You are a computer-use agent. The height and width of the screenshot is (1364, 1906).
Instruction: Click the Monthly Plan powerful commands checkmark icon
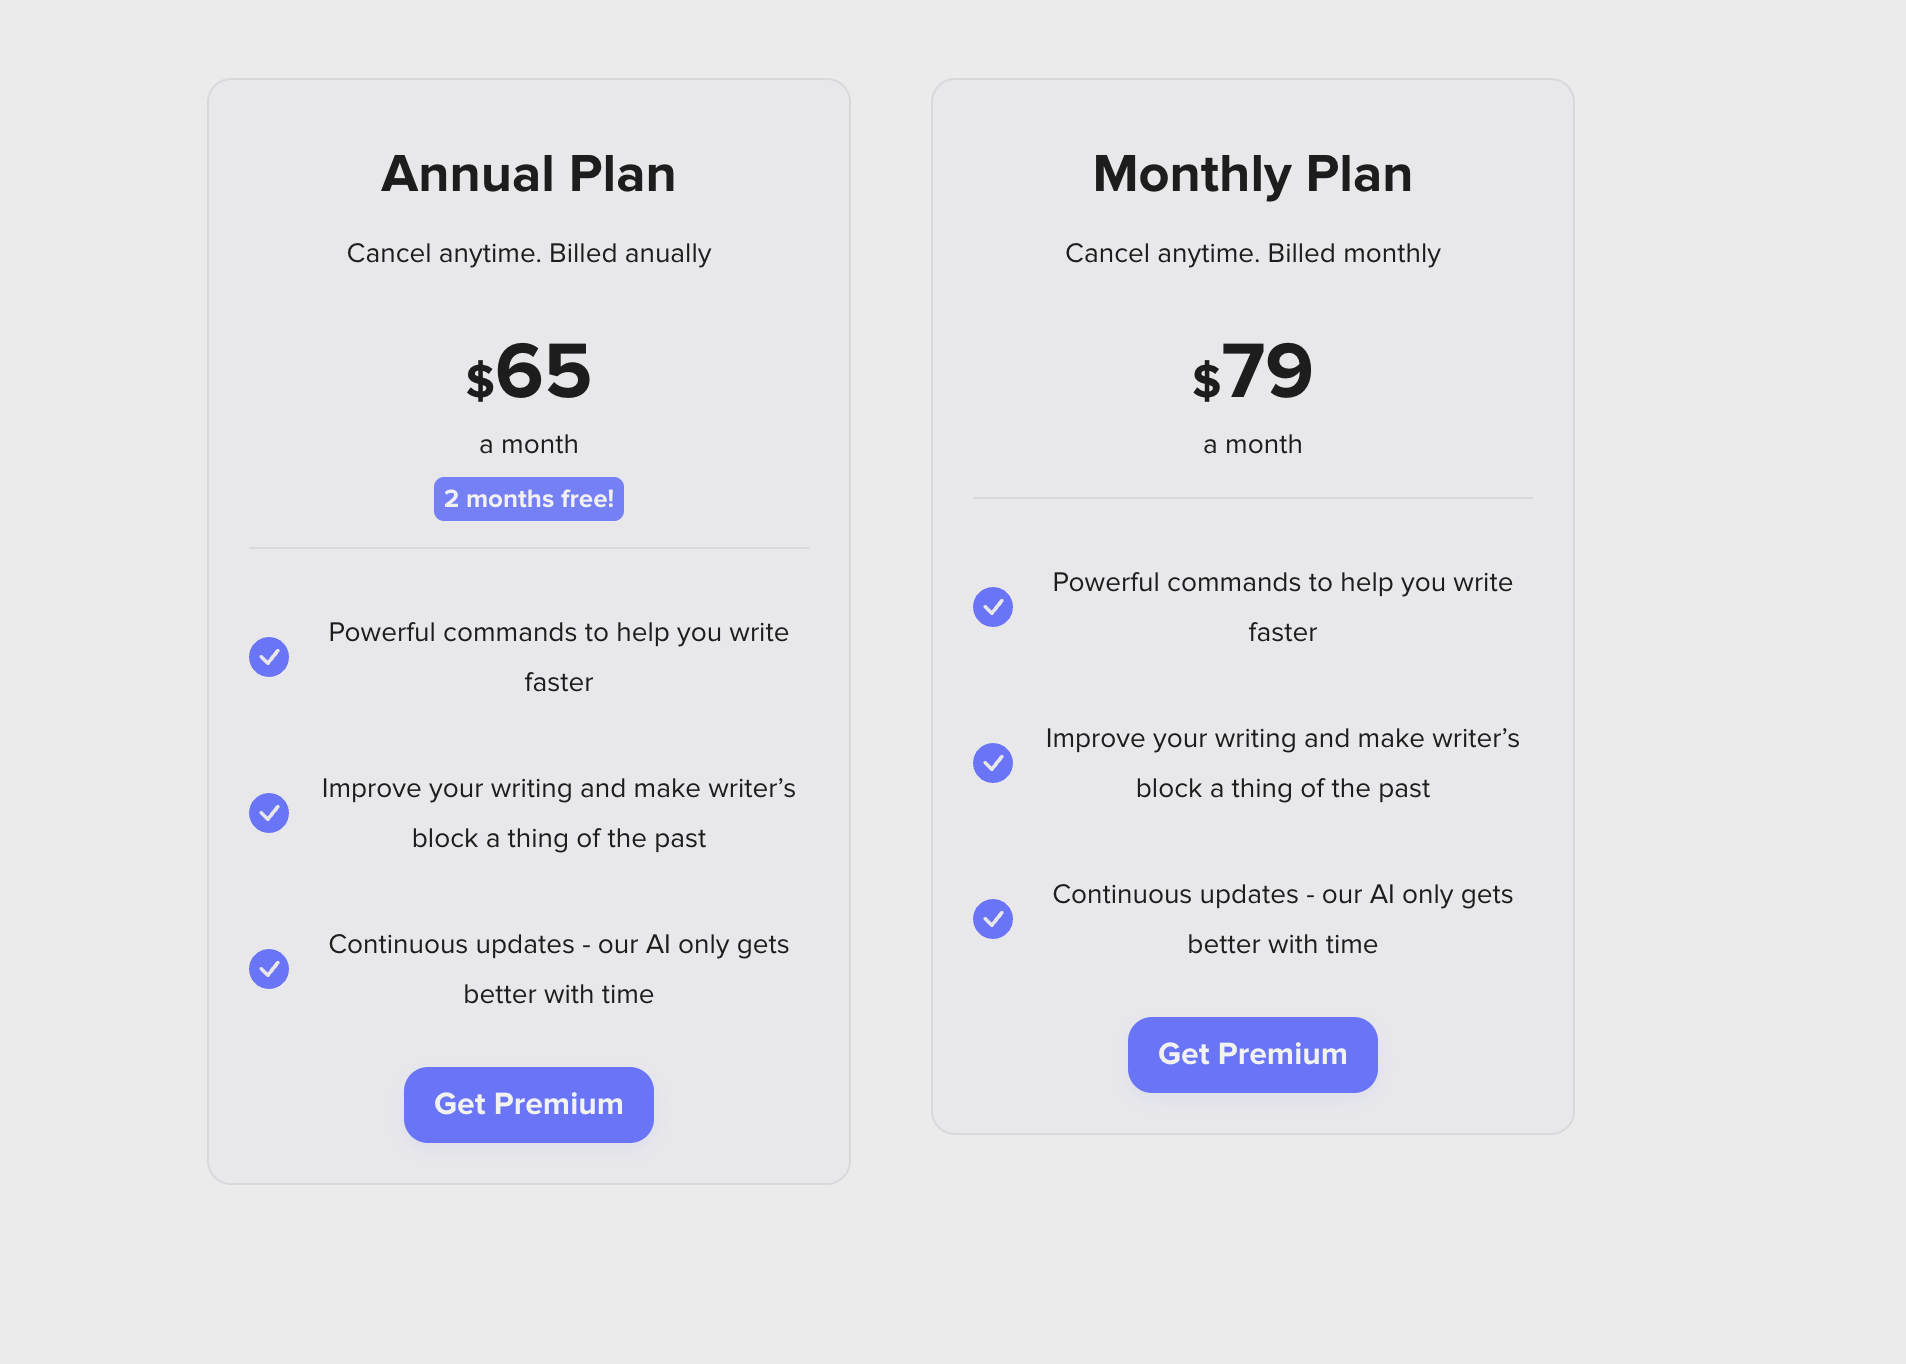(993, 607)
